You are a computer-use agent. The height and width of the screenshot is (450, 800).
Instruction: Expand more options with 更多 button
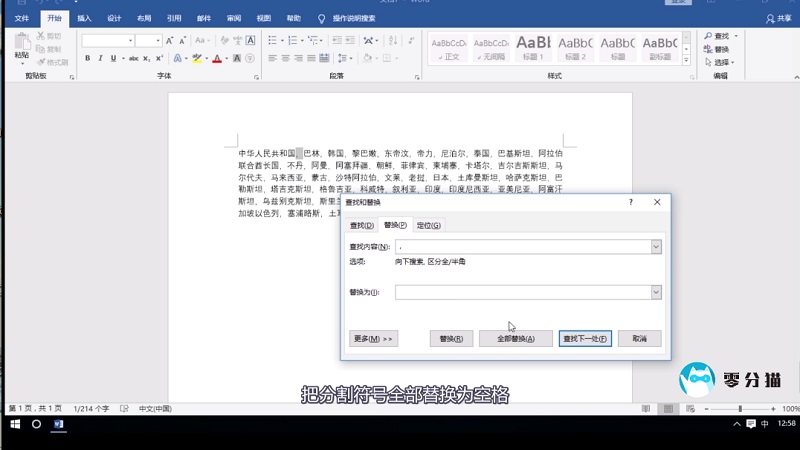(374, 339)
